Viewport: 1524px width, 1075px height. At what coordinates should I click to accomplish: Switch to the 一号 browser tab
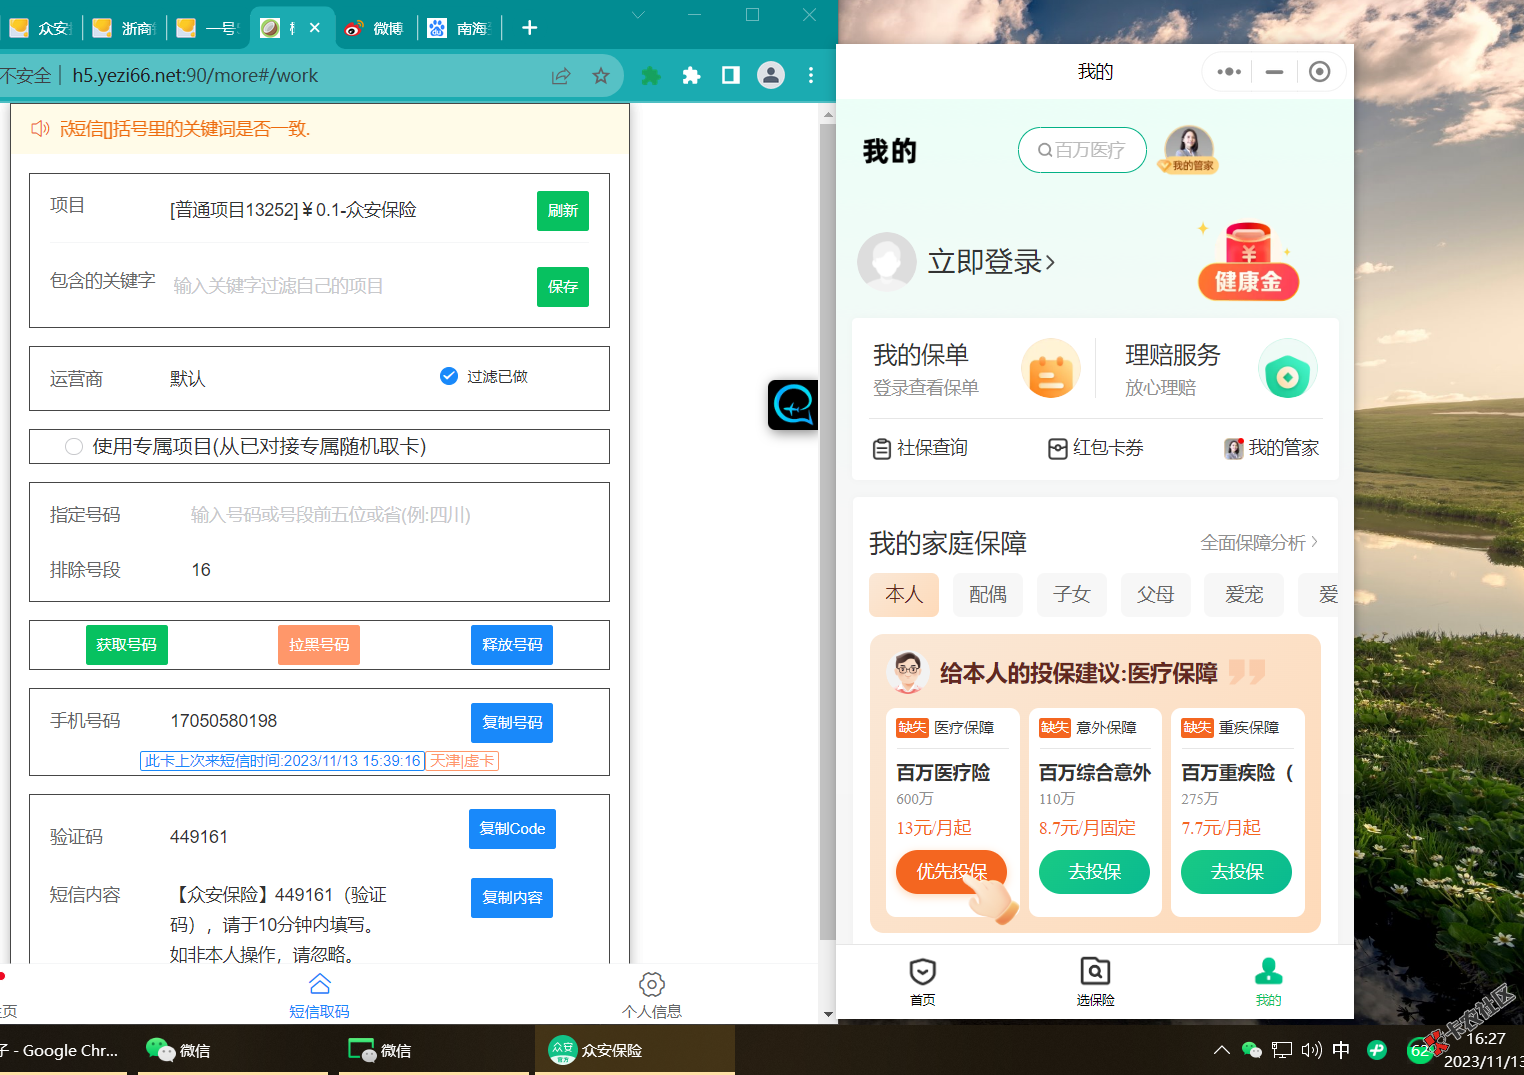tap(208, 28)
